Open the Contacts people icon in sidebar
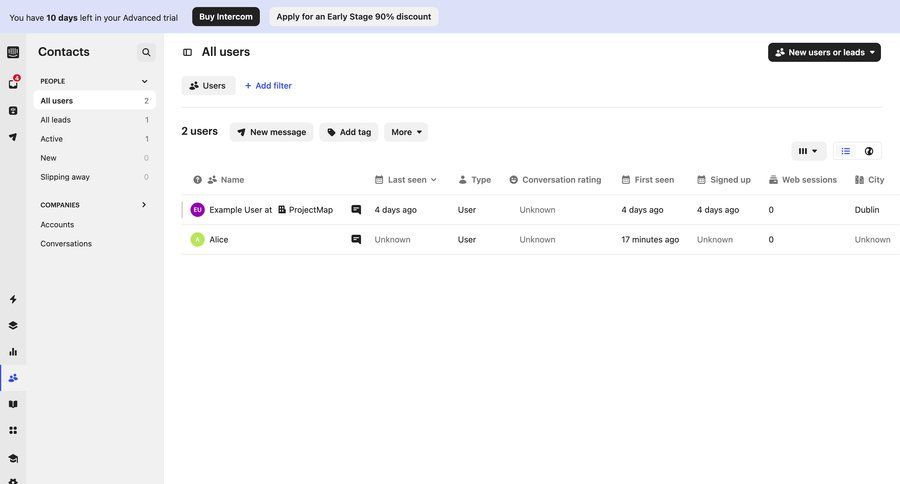900x484 pixels. pyautogui.click(x=13, y=378)
